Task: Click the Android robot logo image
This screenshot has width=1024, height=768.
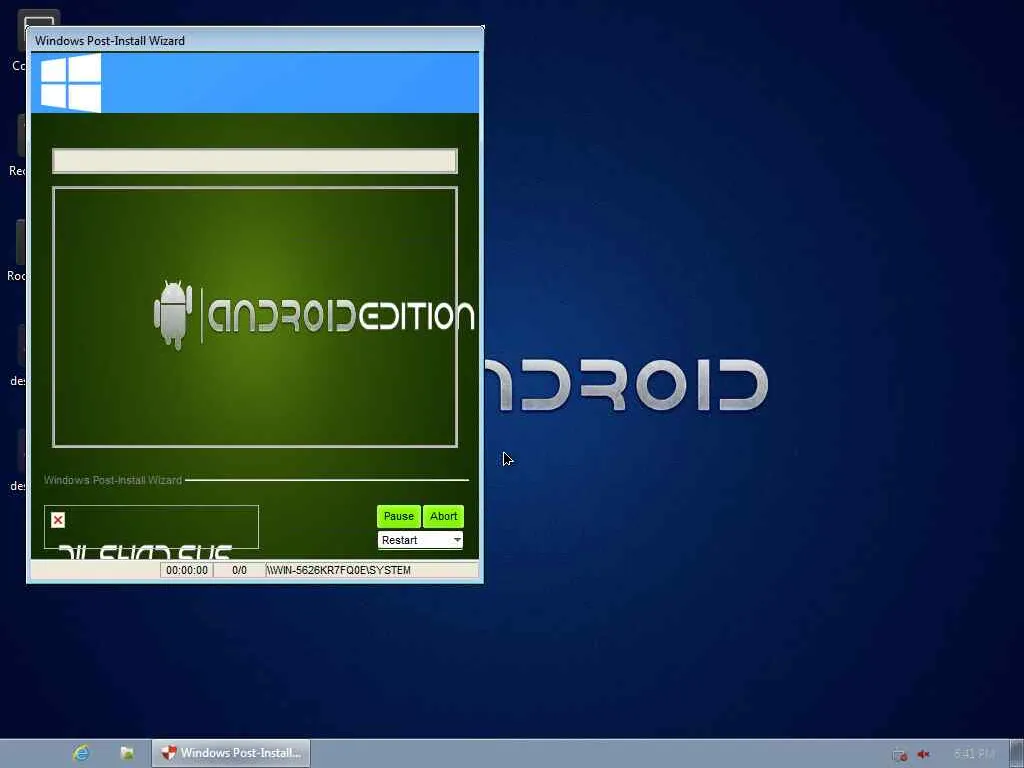Action: (173, 315)
